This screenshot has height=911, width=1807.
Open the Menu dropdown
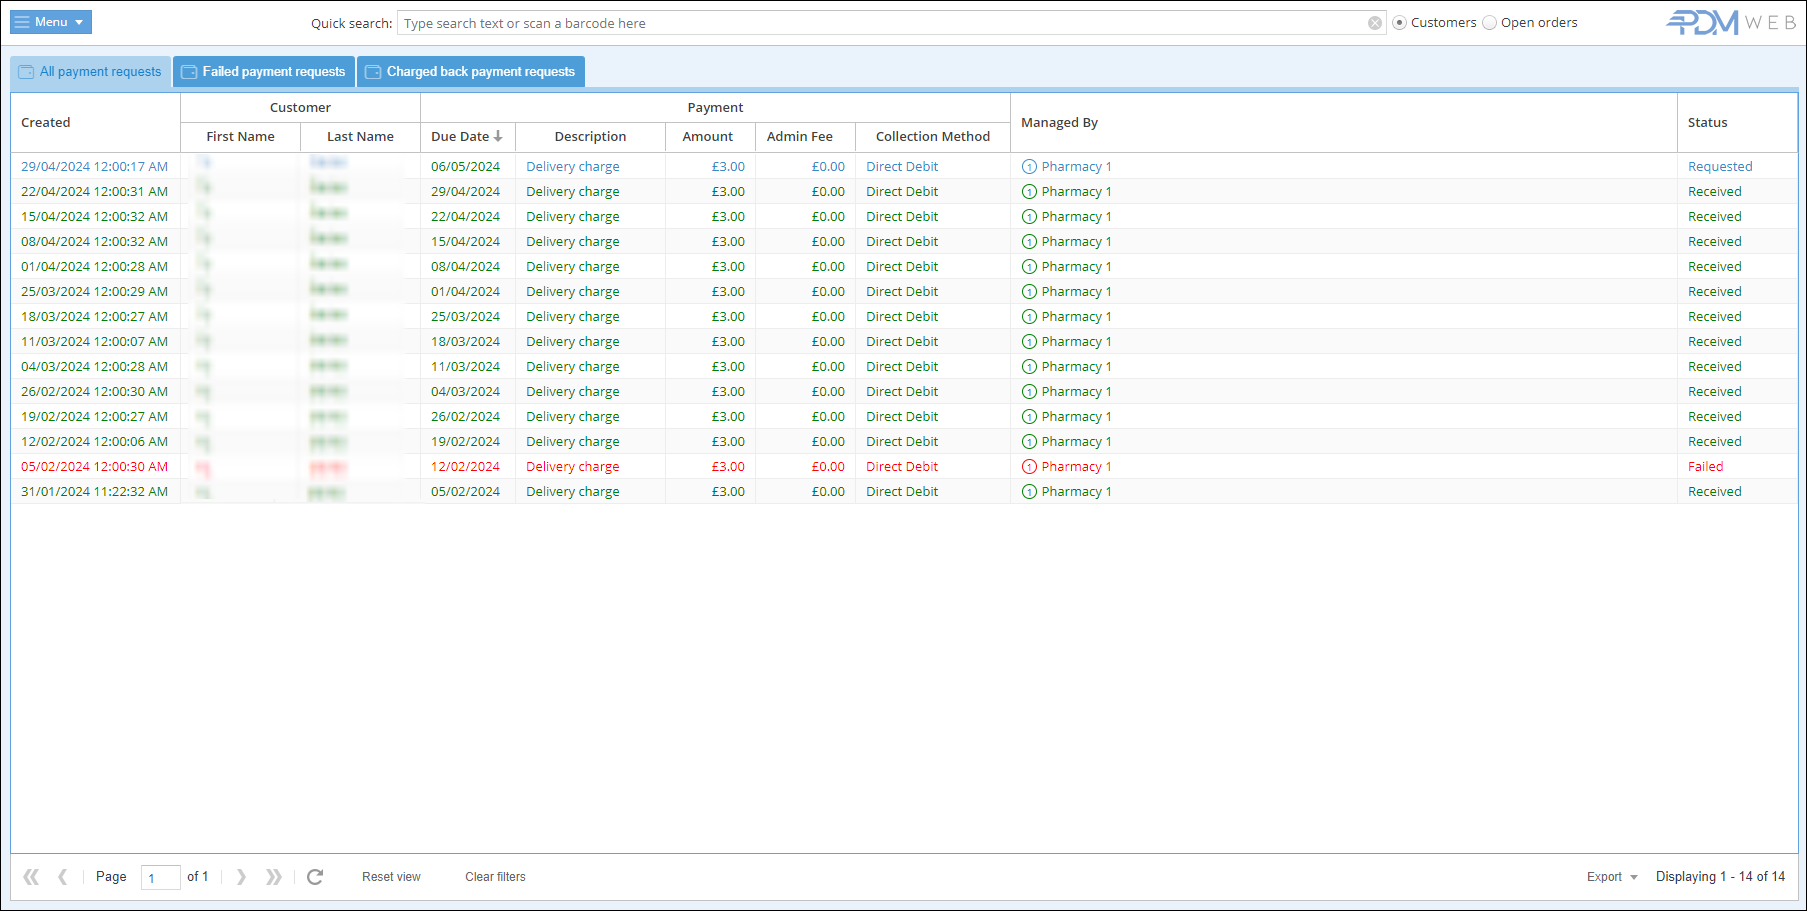(51, 22)
